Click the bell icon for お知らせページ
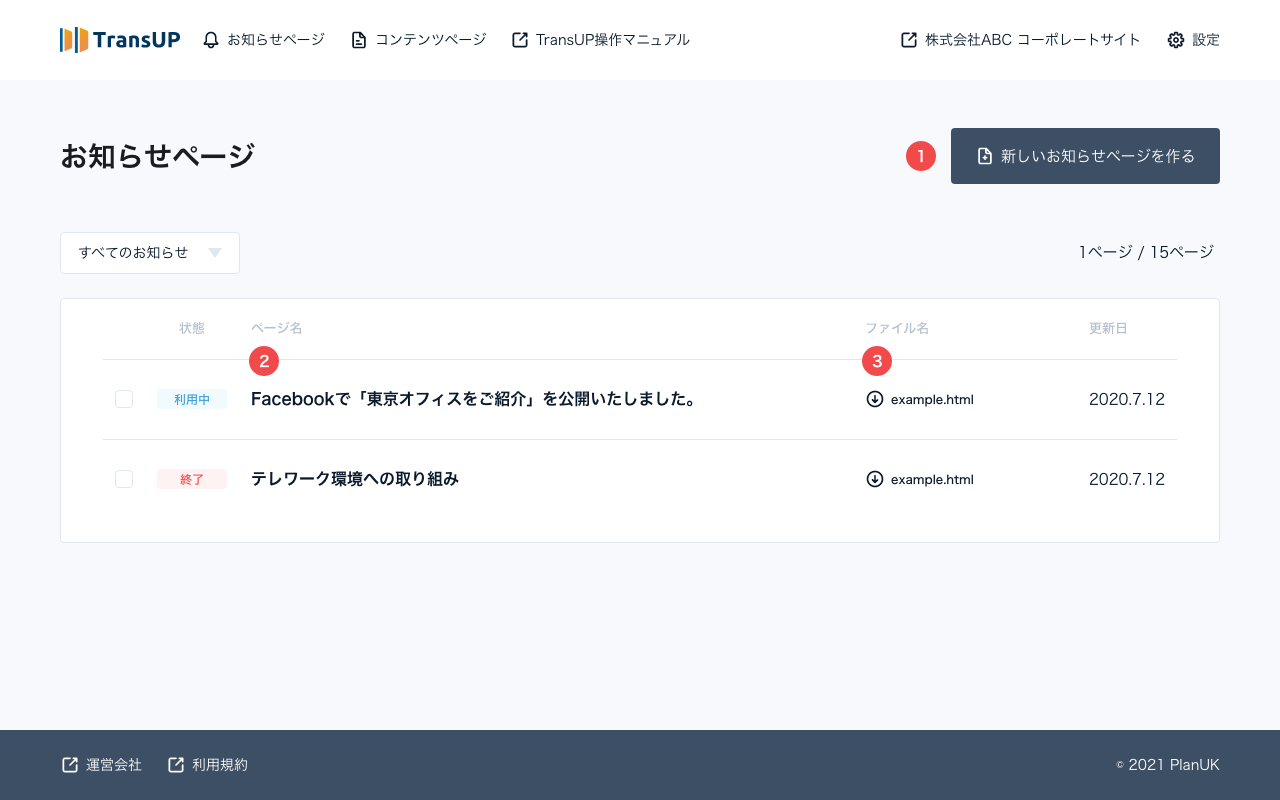Image resolution: width=1280 pixels, height=800 pixels. (210, 40)
